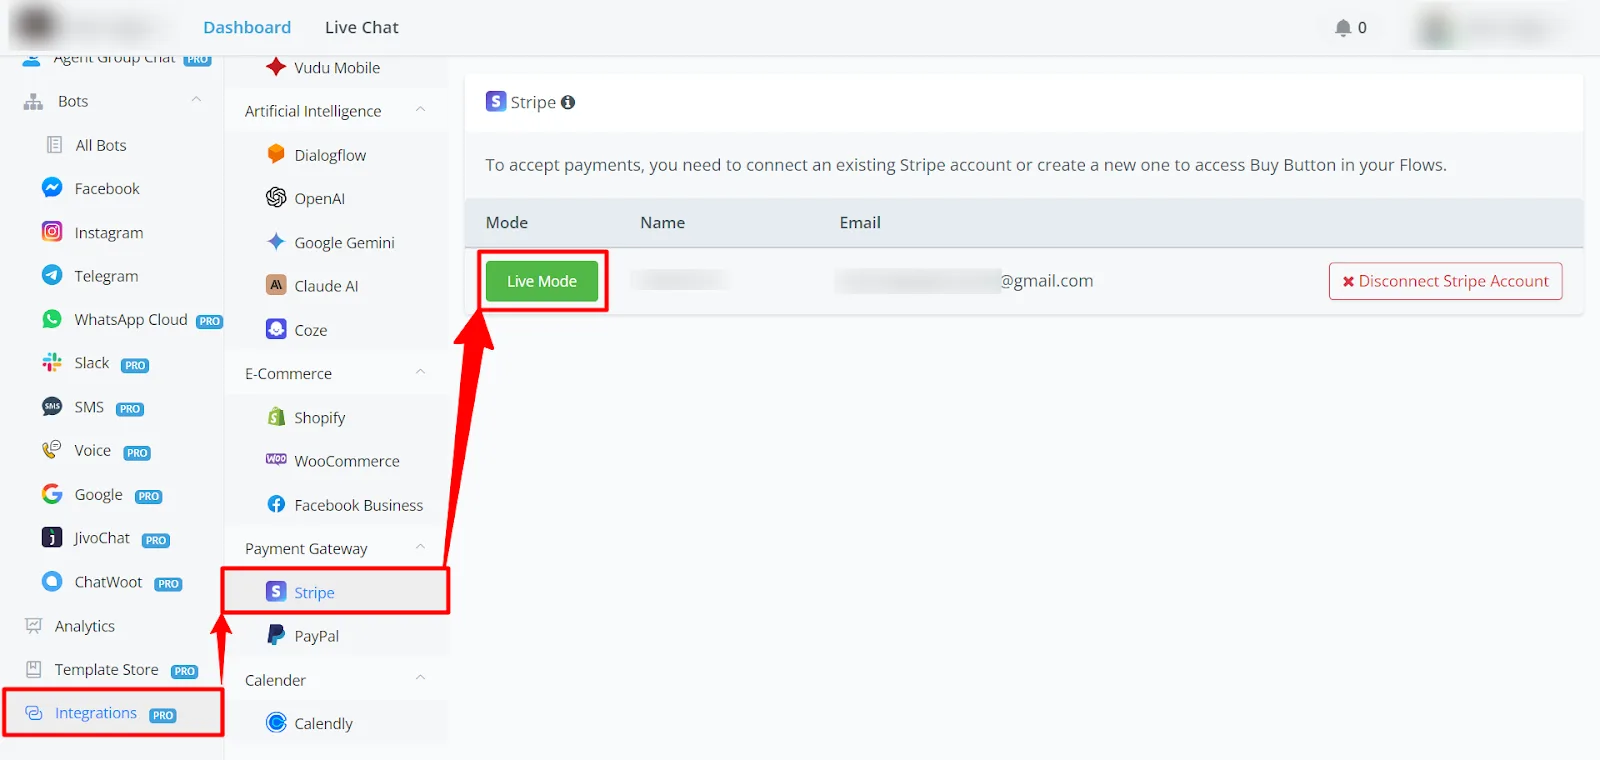This screenshot has width=1600, height=760.
Task: Click the Stripe page title text
Action: click(533, 102)
